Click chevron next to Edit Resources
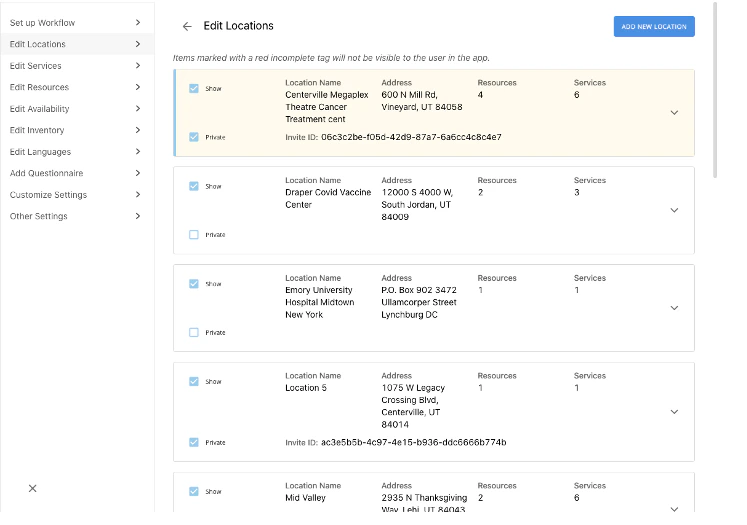The height and width of the screenshot is (525, 747). point(138,87)
